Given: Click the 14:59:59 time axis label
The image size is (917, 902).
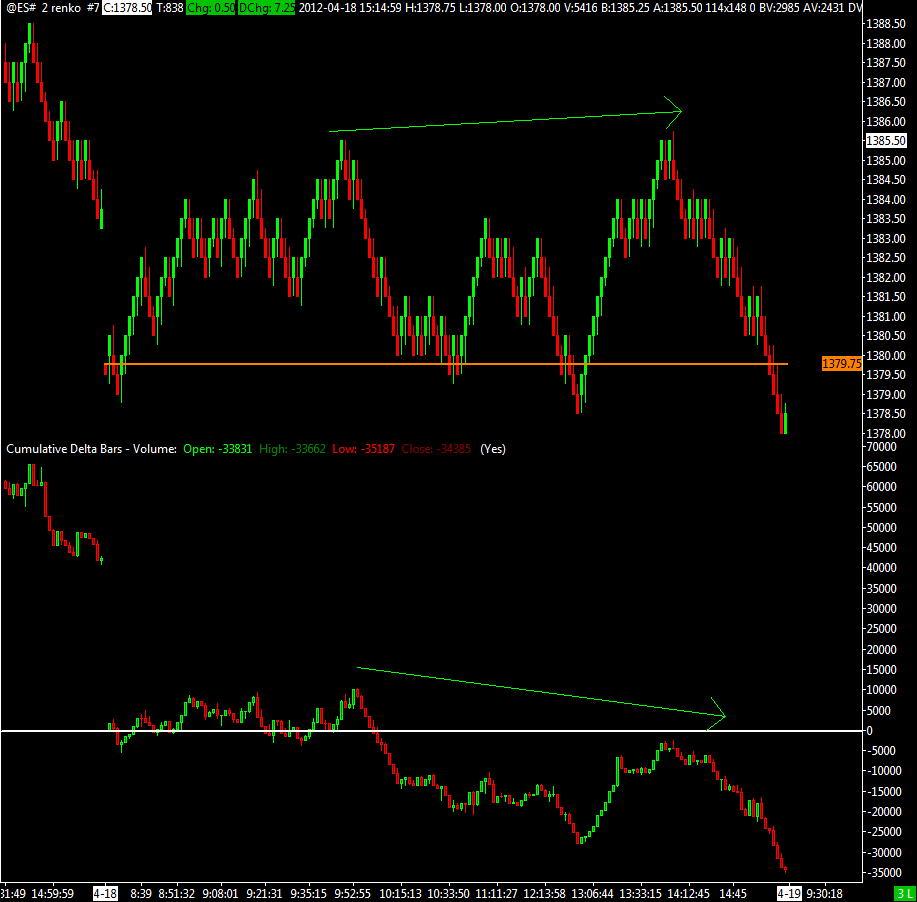Looking at the screenshot, I should pos(53,894).
